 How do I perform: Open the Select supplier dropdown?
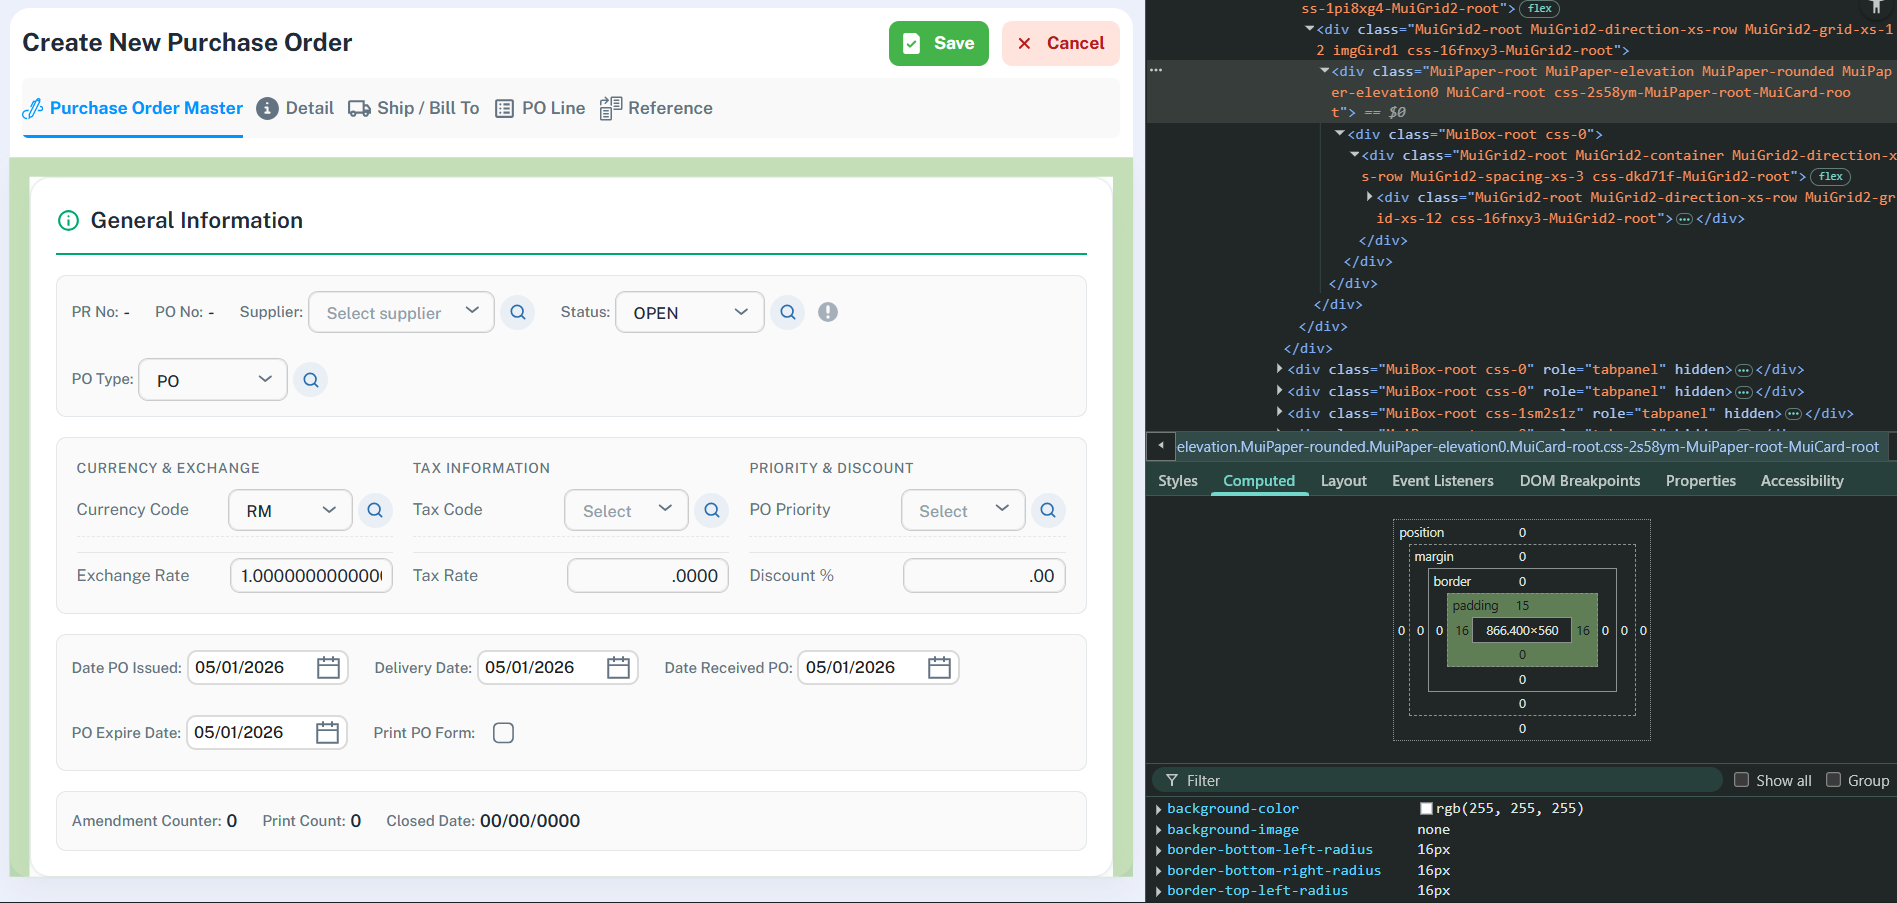pyautogui.click(x=401, y=313)
